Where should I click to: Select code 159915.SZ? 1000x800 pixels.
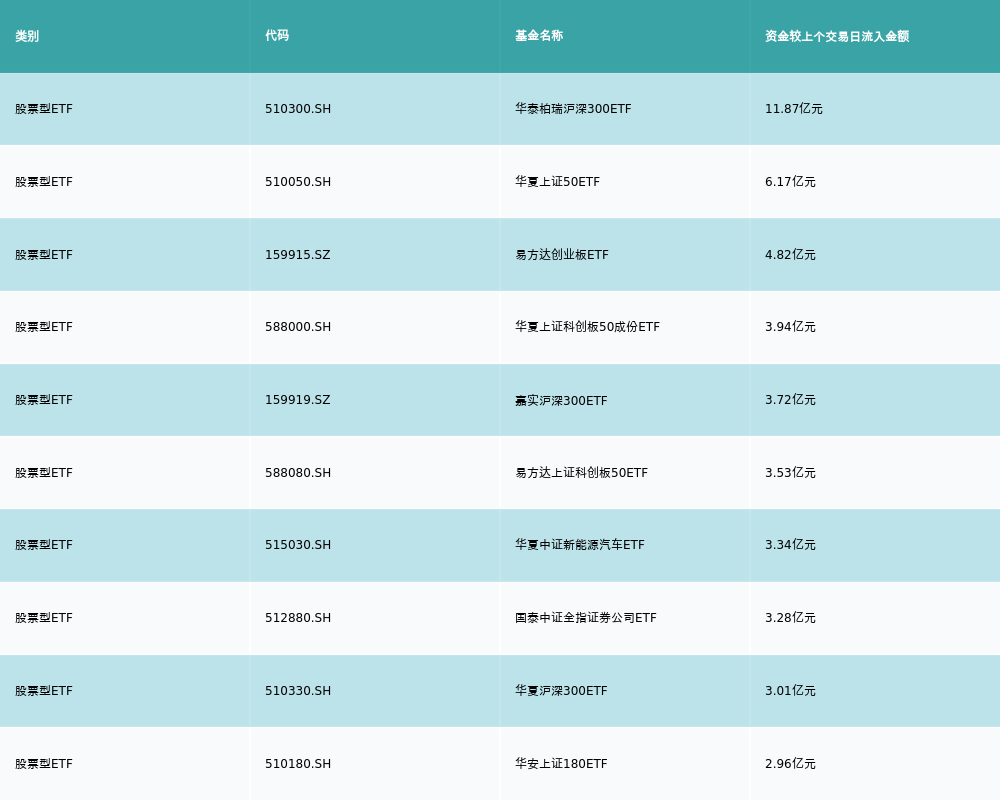[298, 255]
